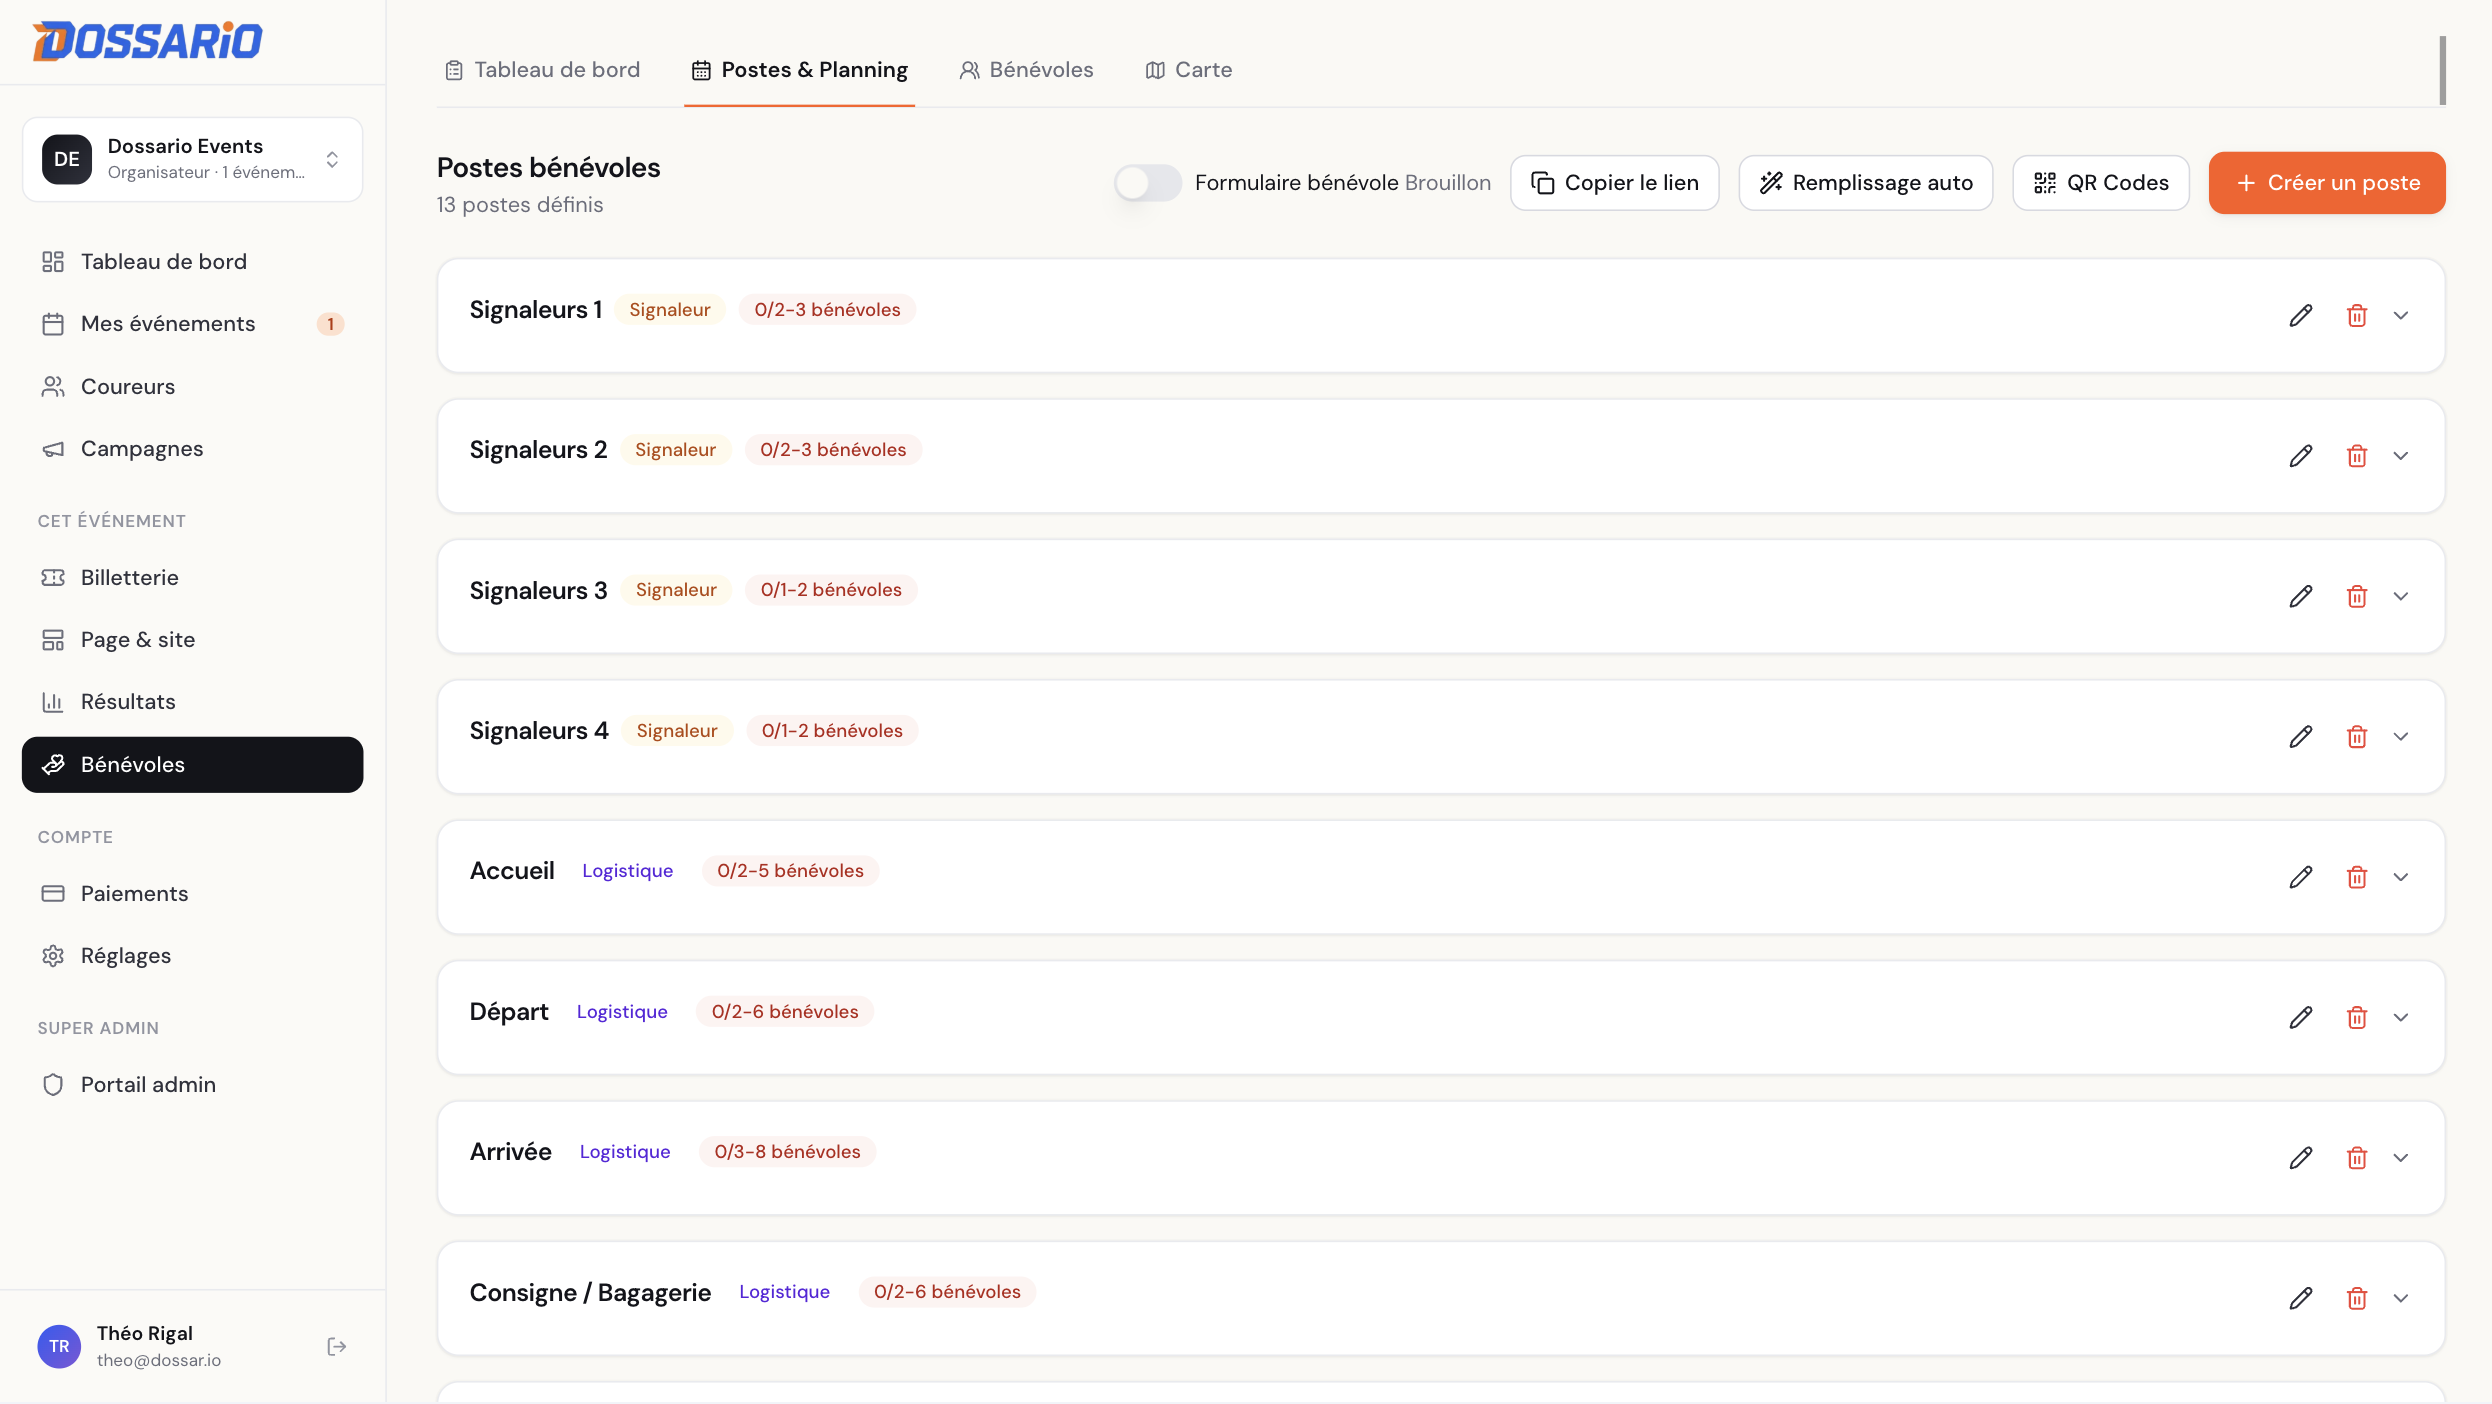This screenshot has height=1404, width=2492.
Task: Click the Dossario logo
Action: (147, 41)
